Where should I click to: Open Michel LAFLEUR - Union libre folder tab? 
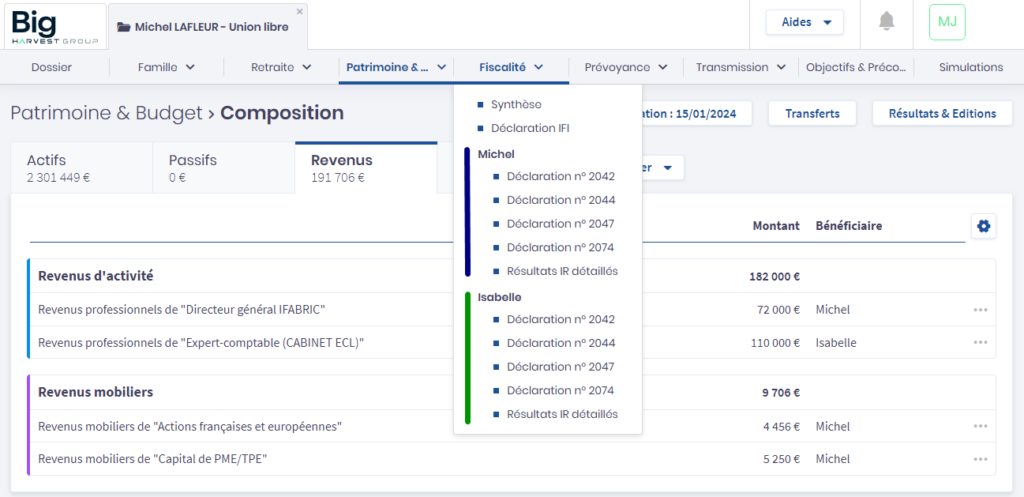click(x=210, y=27)
